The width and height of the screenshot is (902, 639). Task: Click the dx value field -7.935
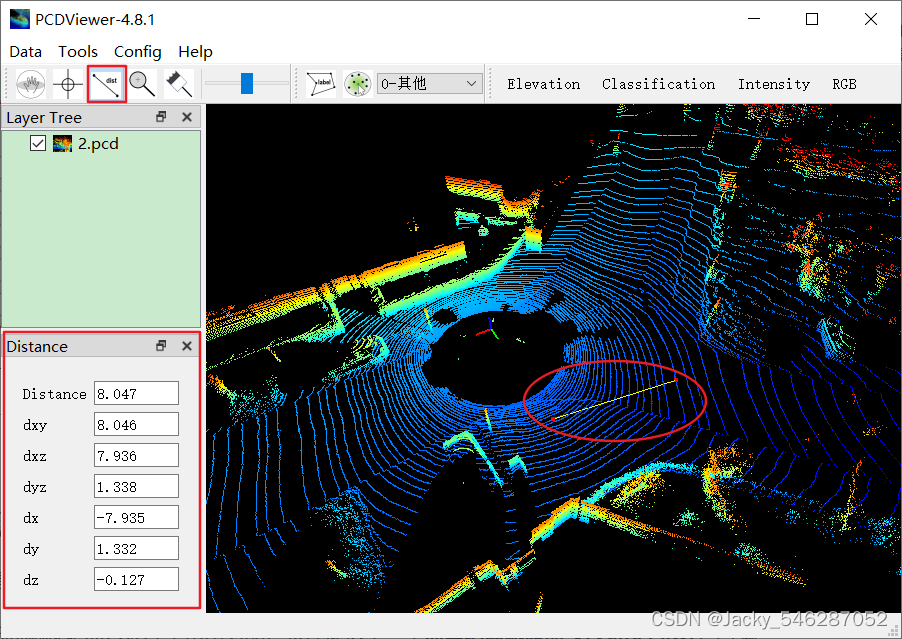136,518
